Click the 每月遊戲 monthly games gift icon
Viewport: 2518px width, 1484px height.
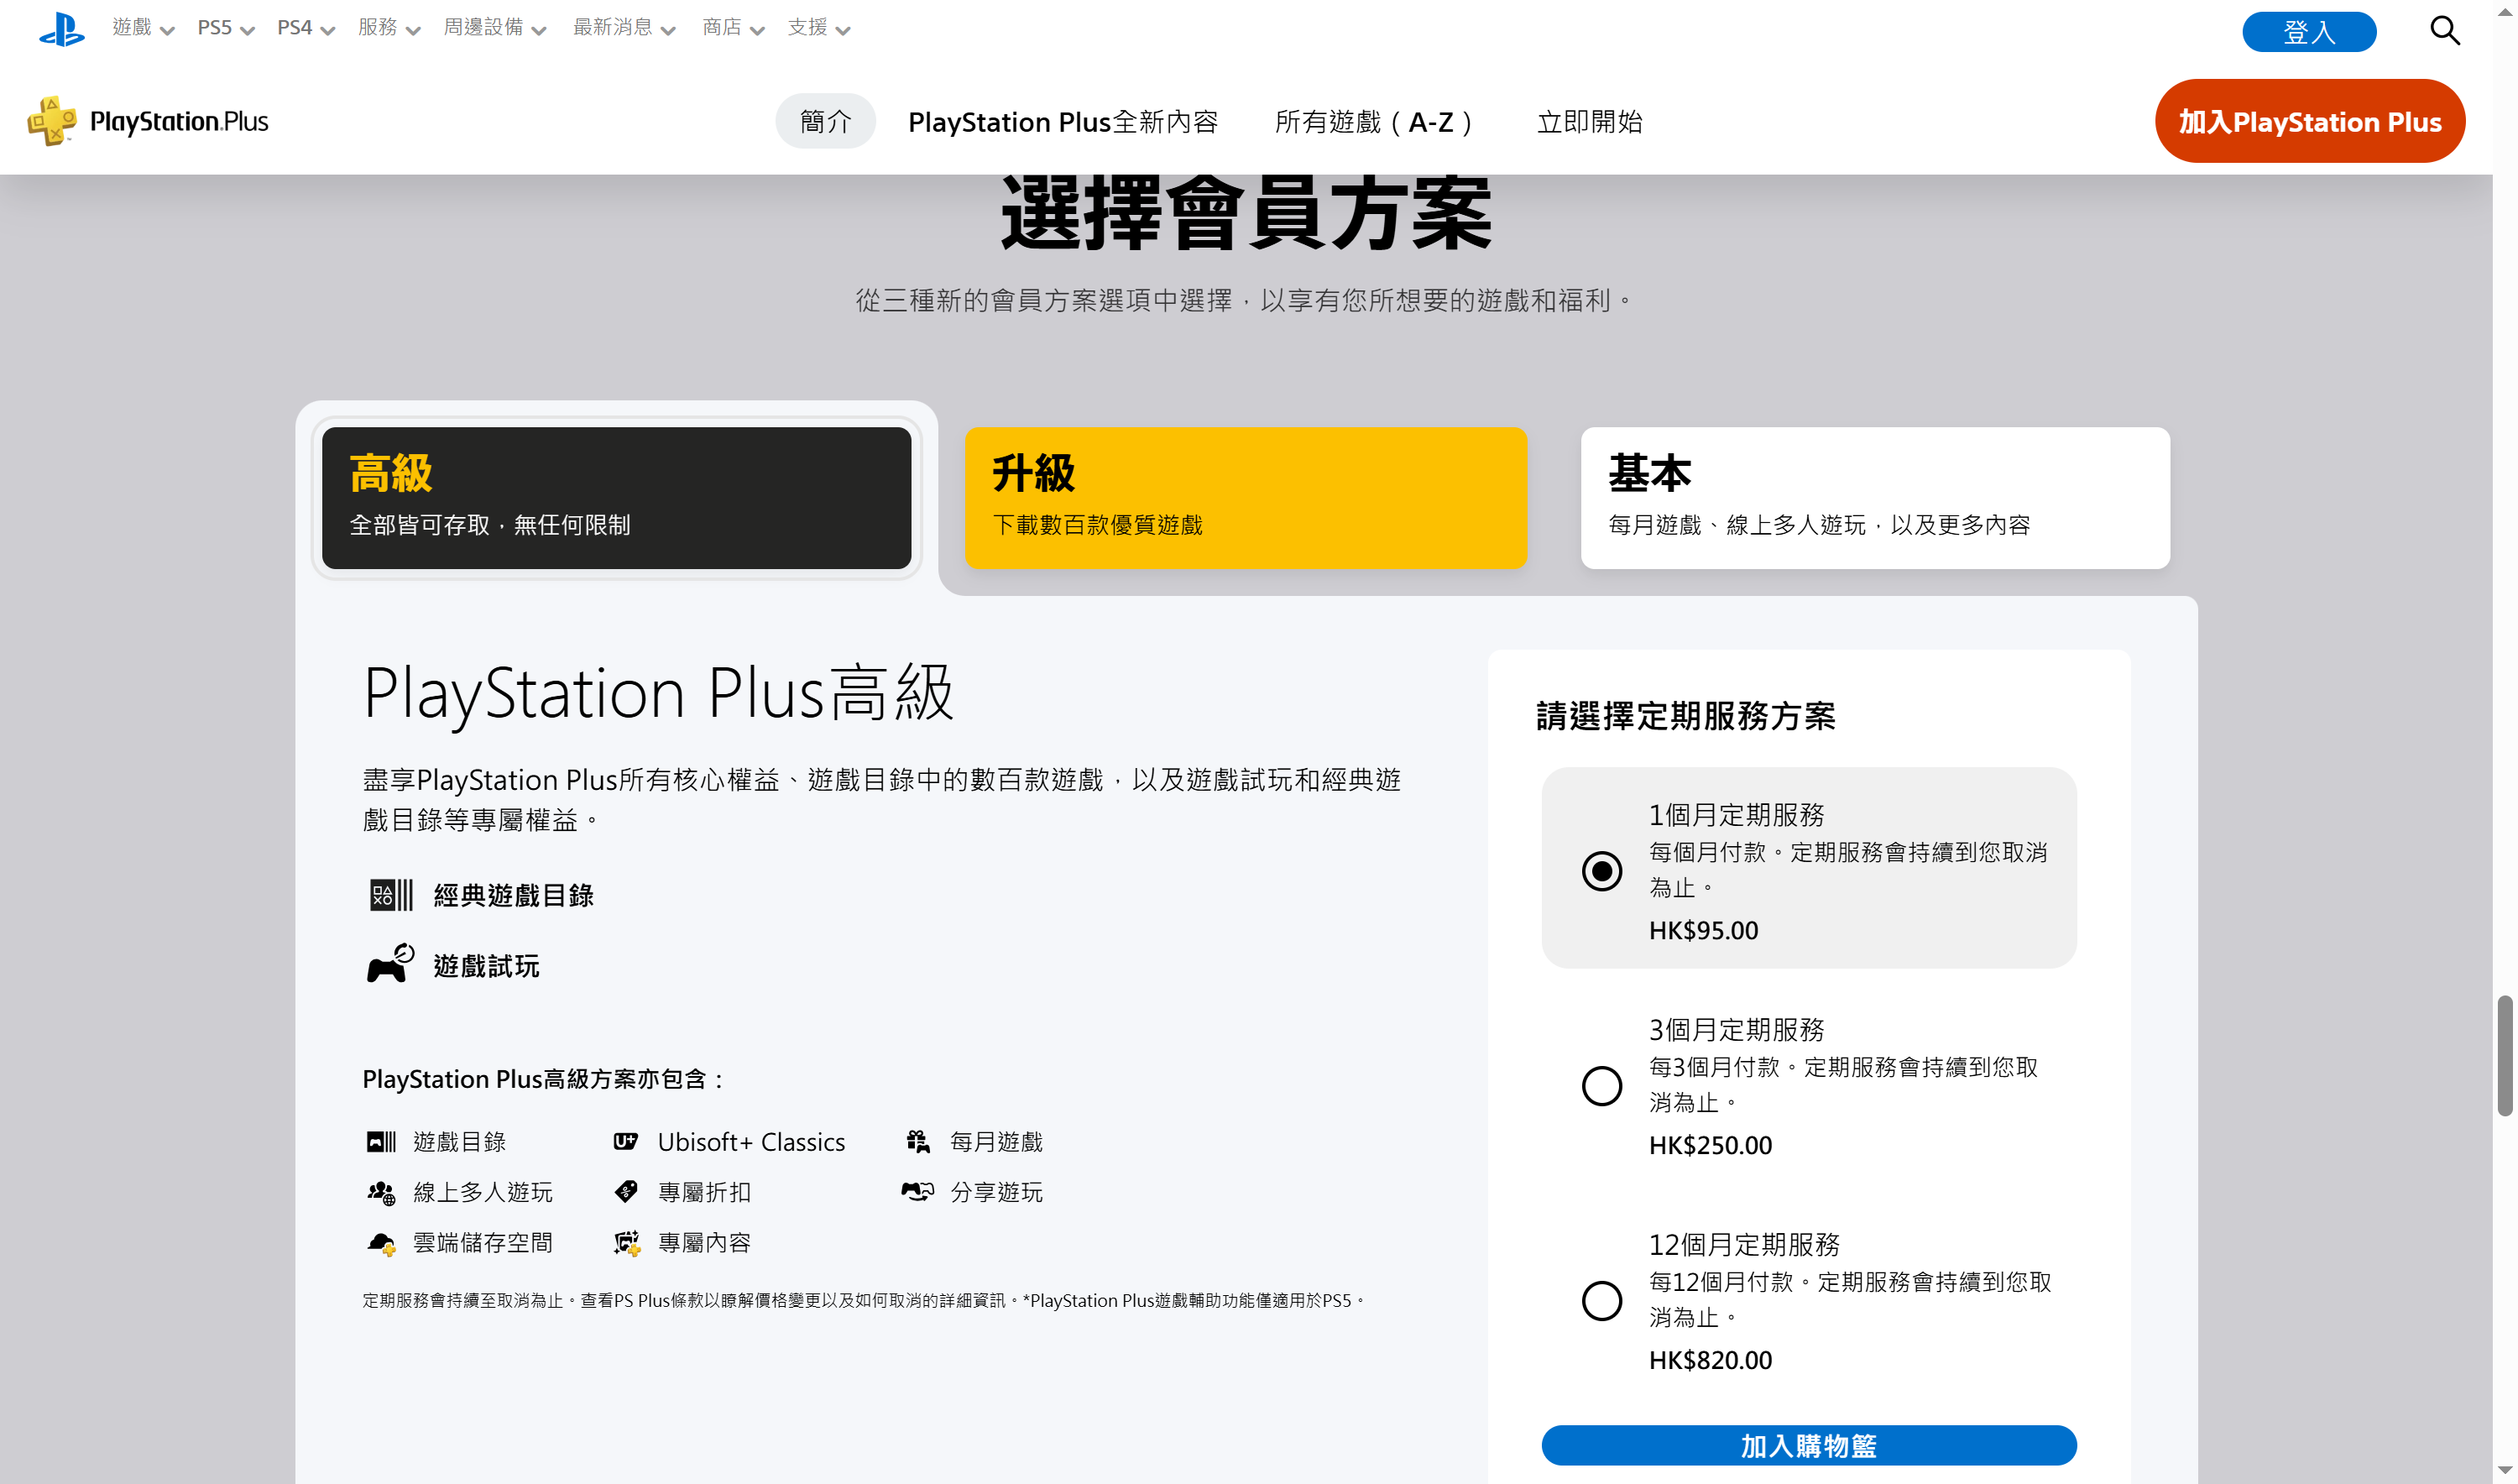point(918,1141)
